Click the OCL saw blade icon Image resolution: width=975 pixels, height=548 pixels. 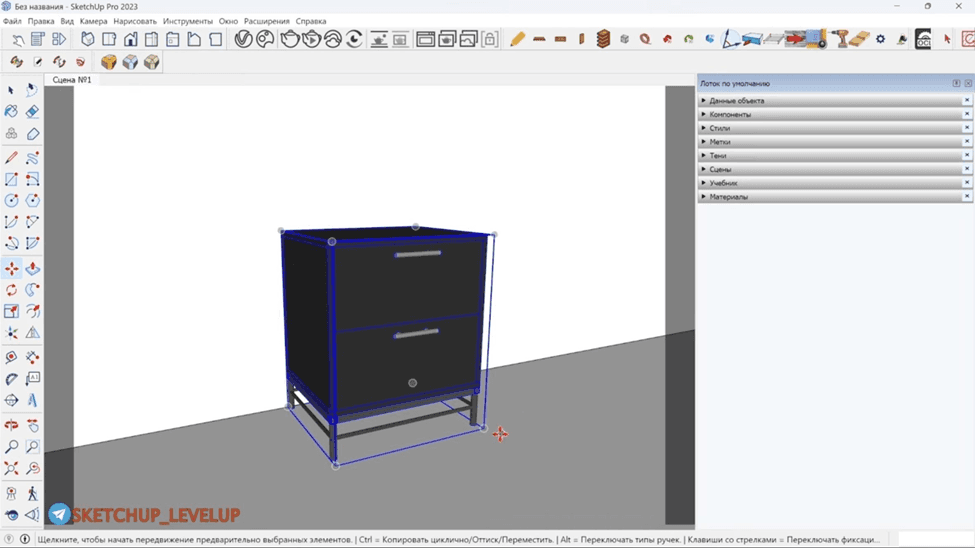(x=923, y=39)
